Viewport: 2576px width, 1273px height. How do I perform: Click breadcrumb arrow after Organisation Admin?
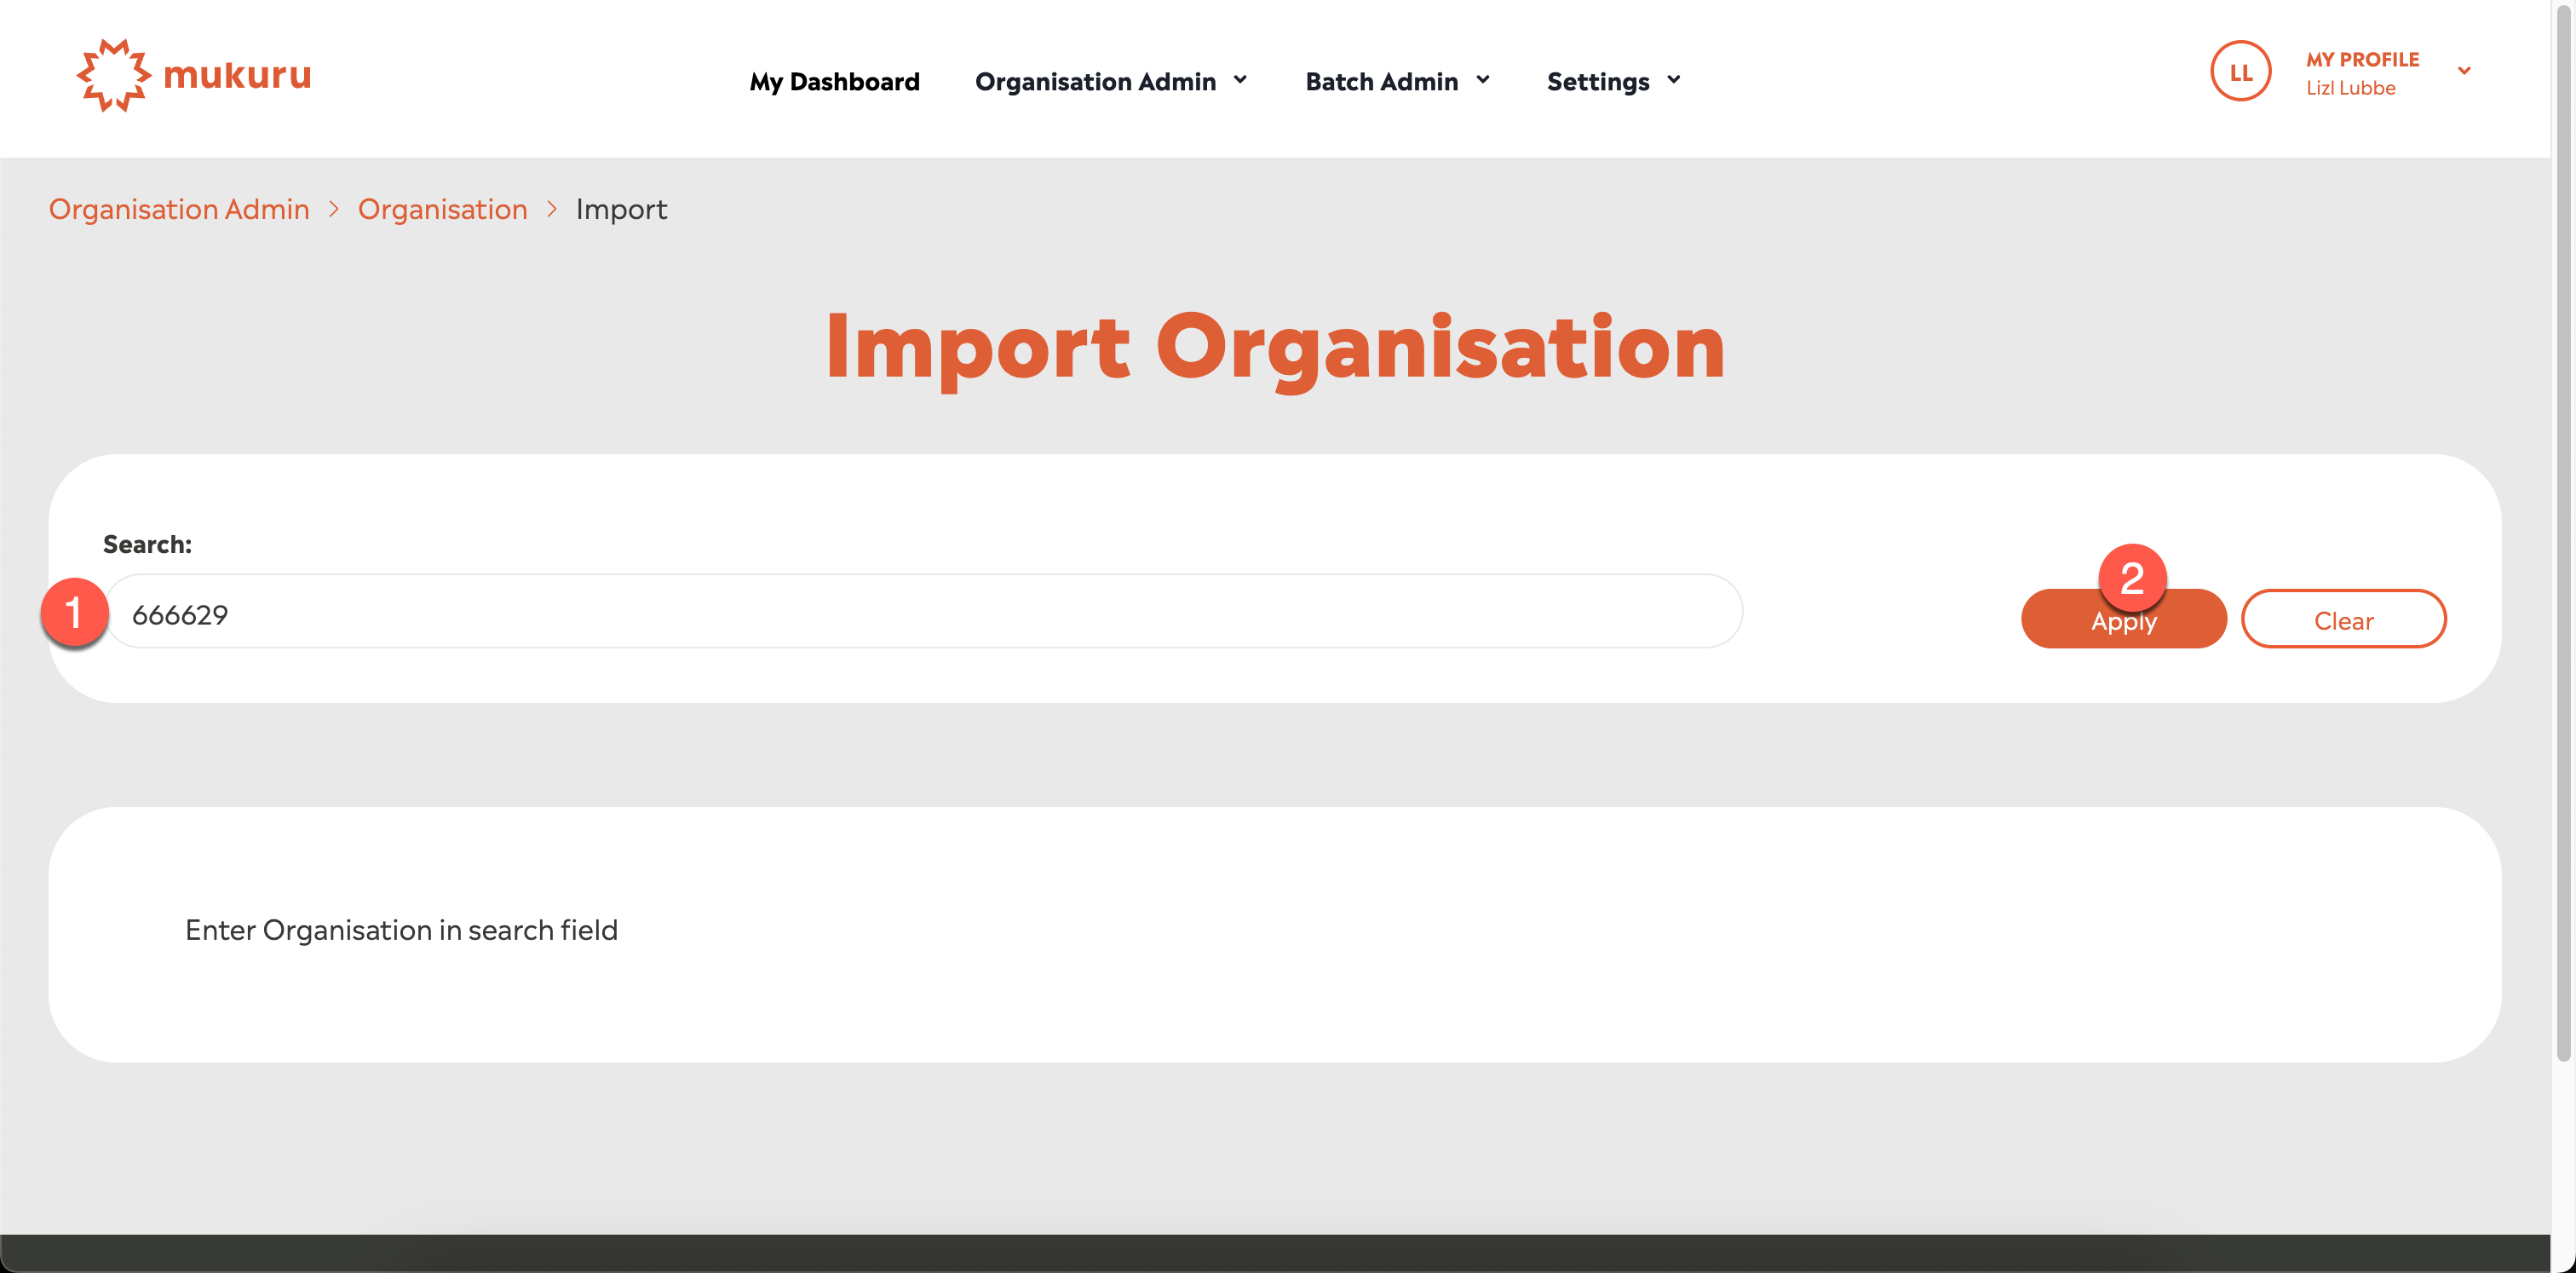(334, 209)
